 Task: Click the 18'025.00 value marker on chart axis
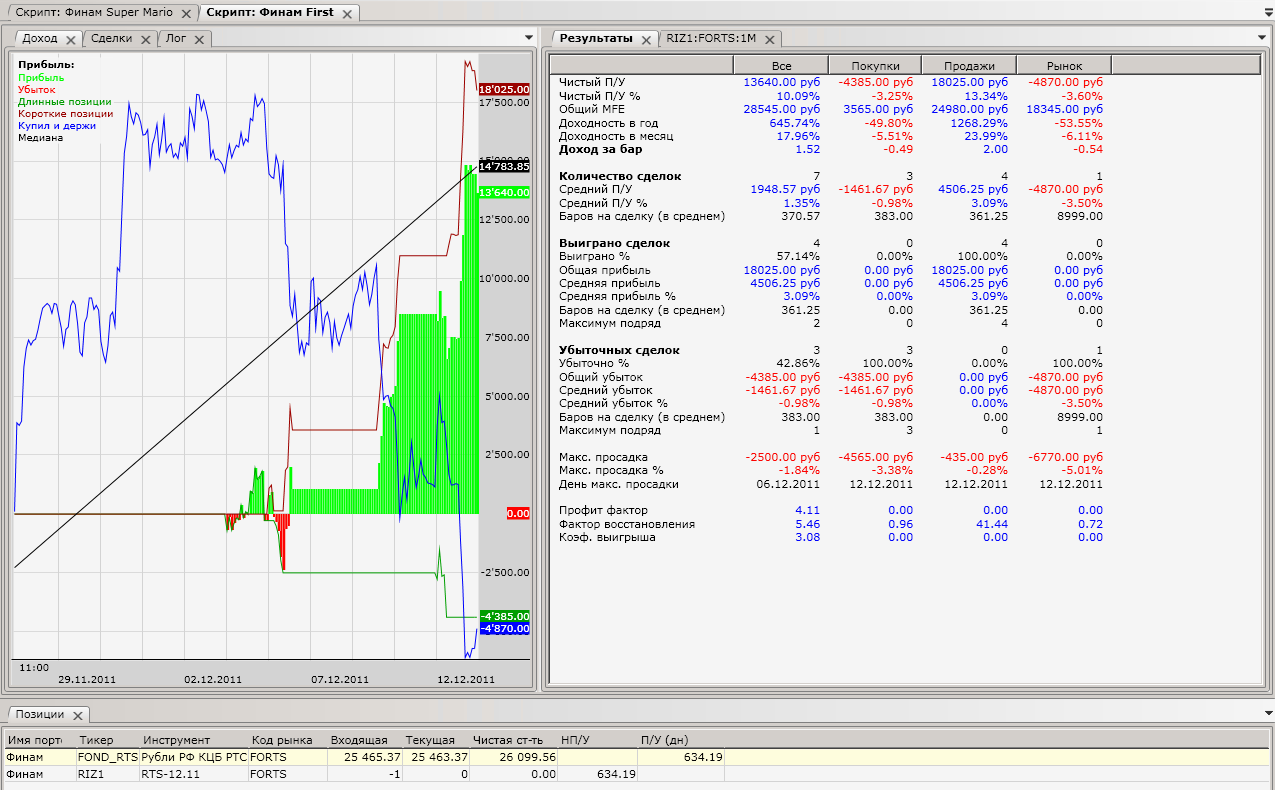(504, 89)
